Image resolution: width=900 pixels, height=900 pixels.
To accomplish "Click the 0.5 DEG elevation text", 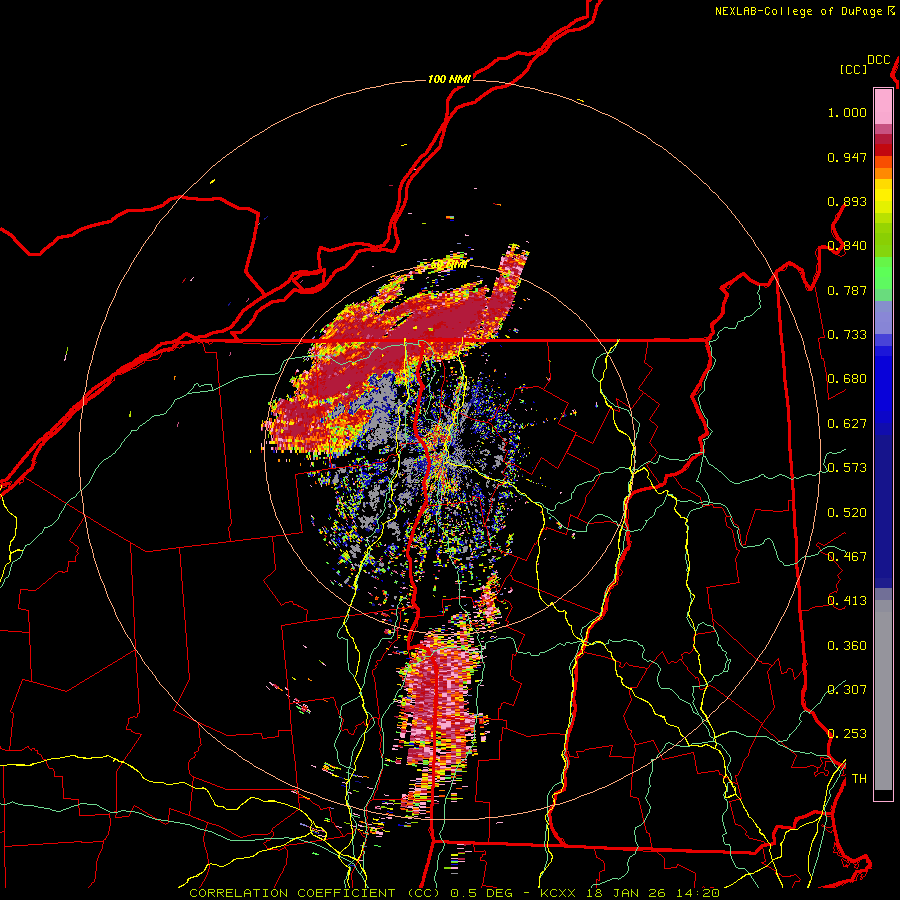I will 481,893.
